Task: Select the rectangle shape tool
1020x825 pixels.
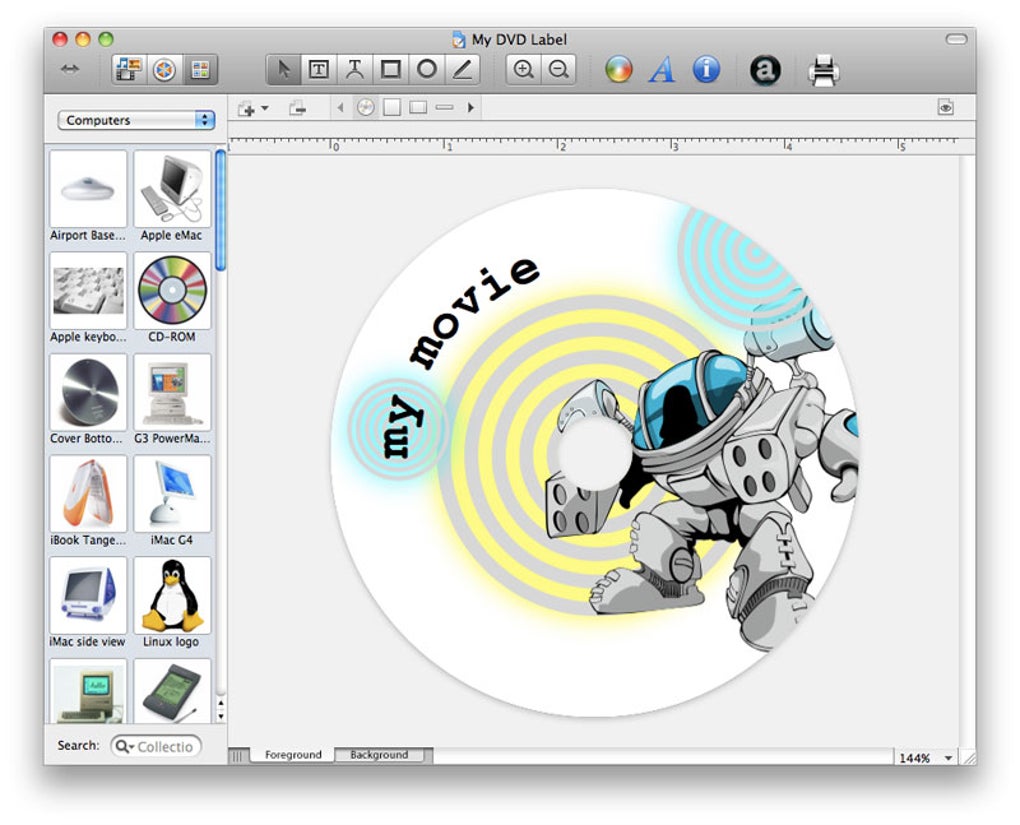Action: [390, 69]
